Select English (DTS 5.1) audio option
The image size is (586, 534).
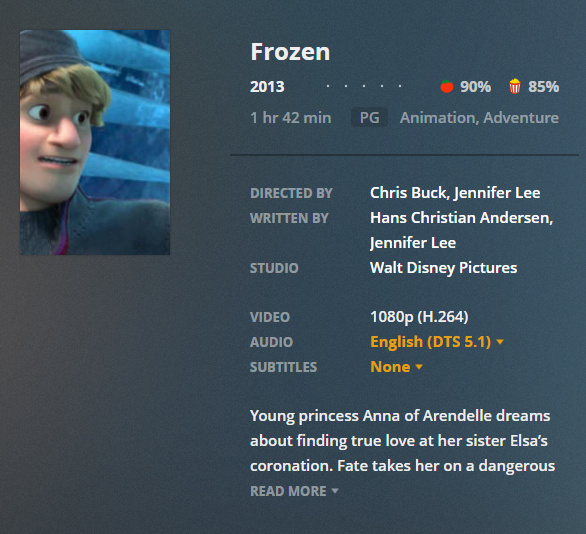click(430, 342)
